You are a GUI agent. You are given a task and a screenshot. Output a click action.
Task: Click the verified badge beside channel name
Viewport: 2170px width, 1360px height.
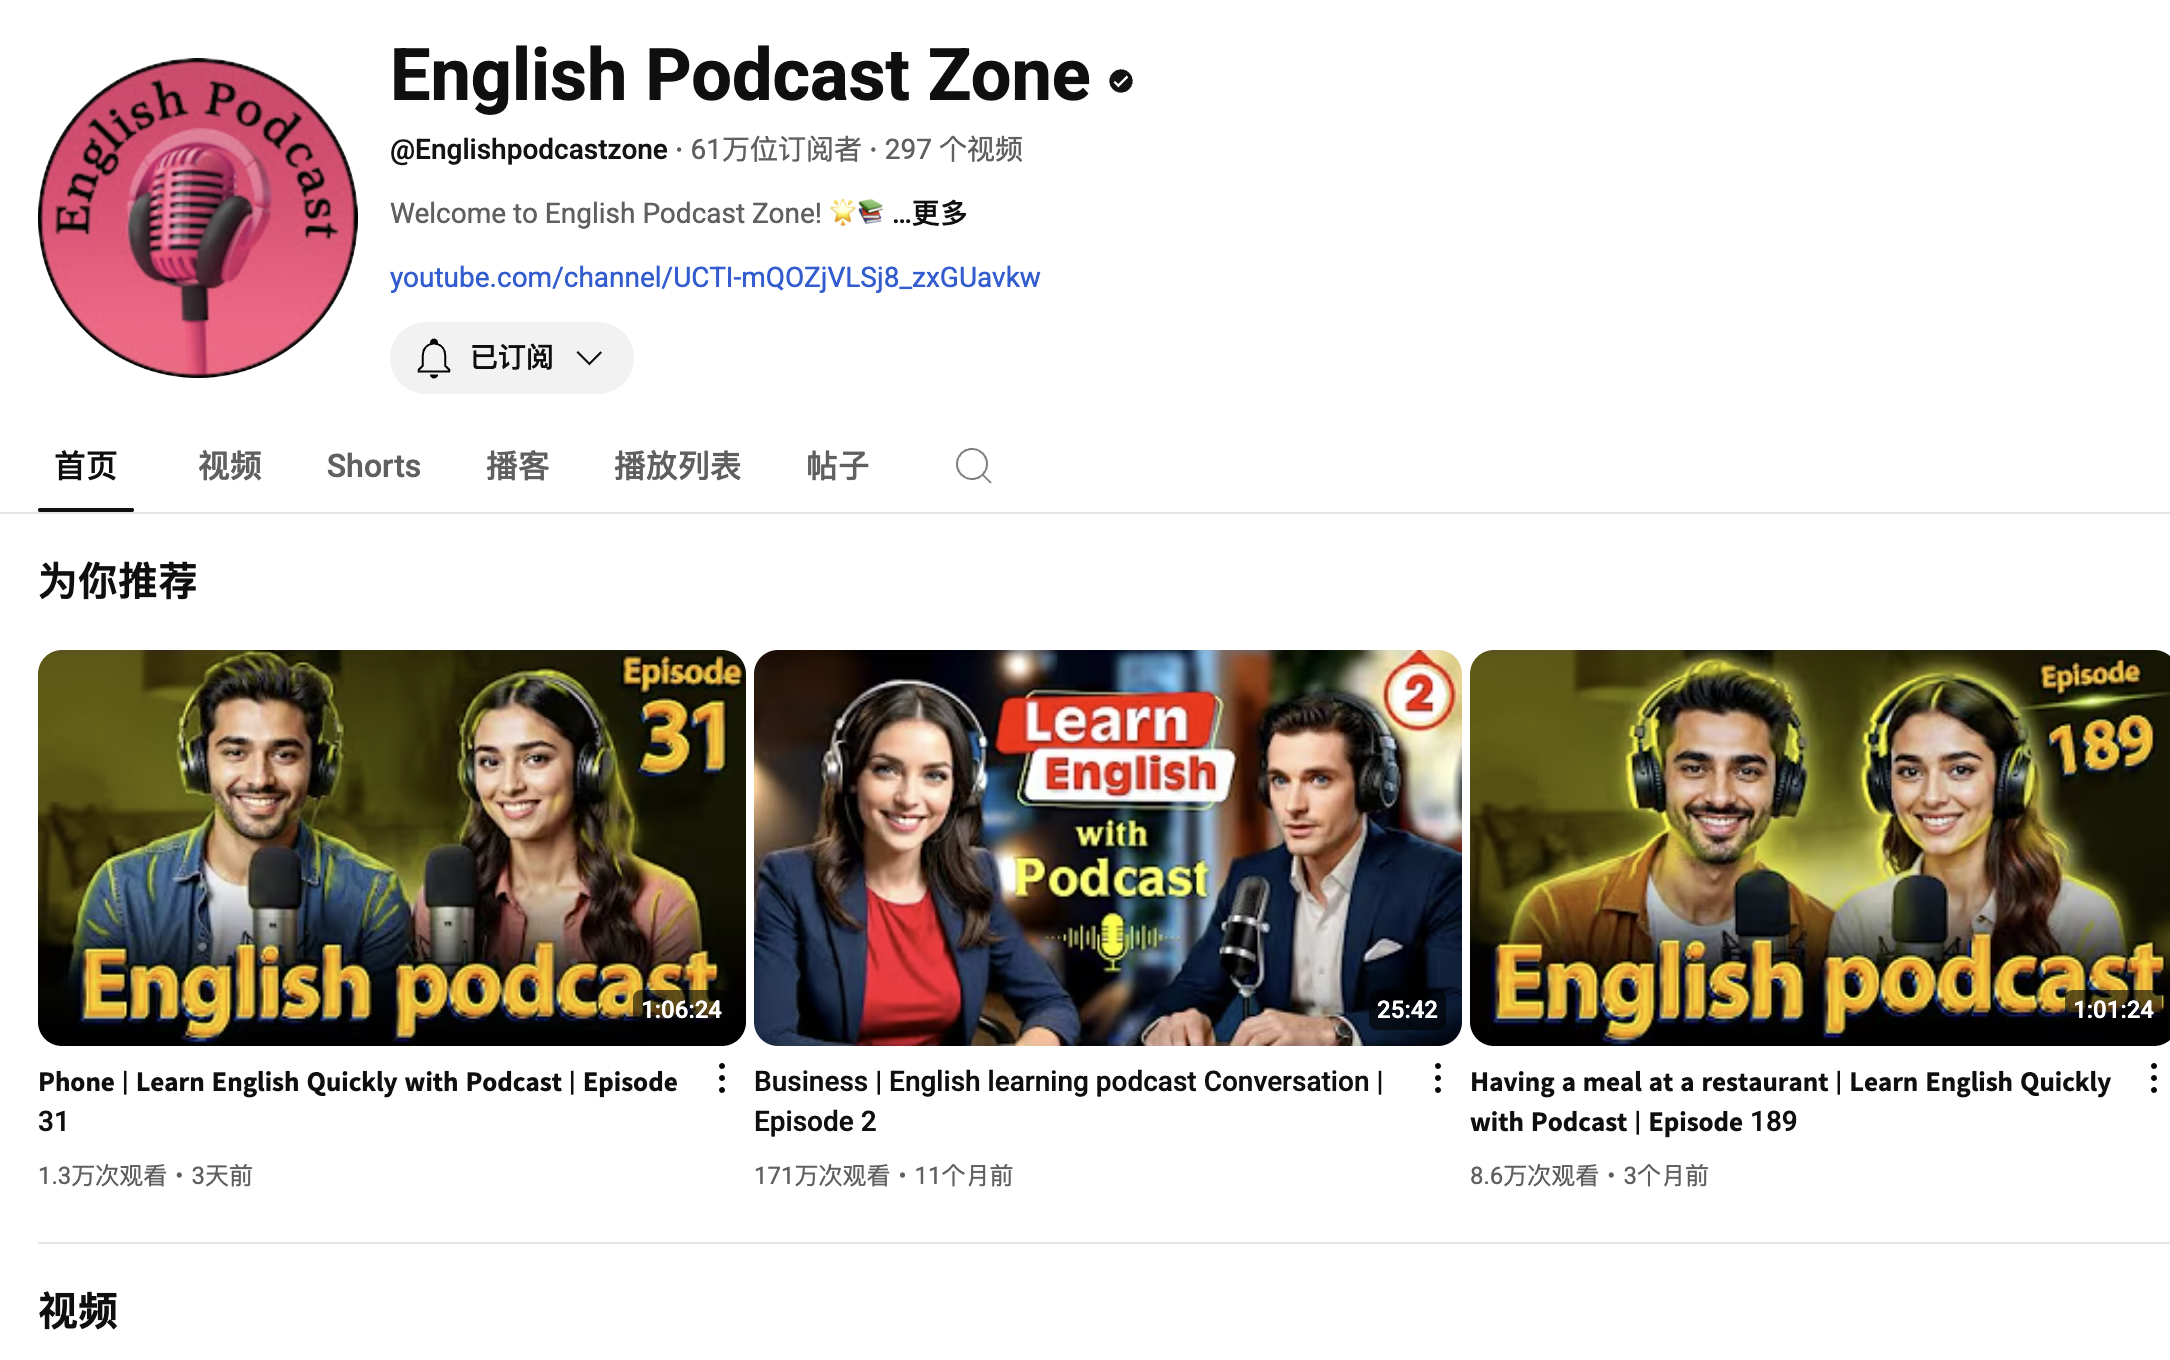tap(1121, 81)
